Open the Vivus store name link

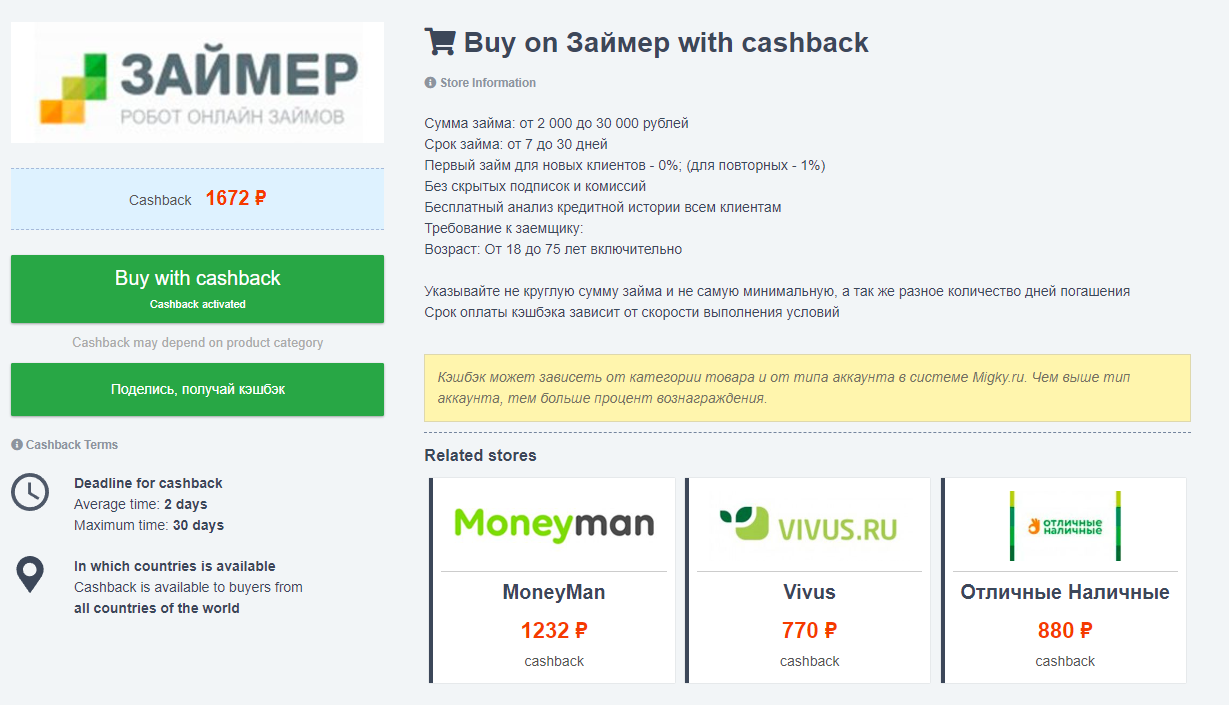click(809, 592)
